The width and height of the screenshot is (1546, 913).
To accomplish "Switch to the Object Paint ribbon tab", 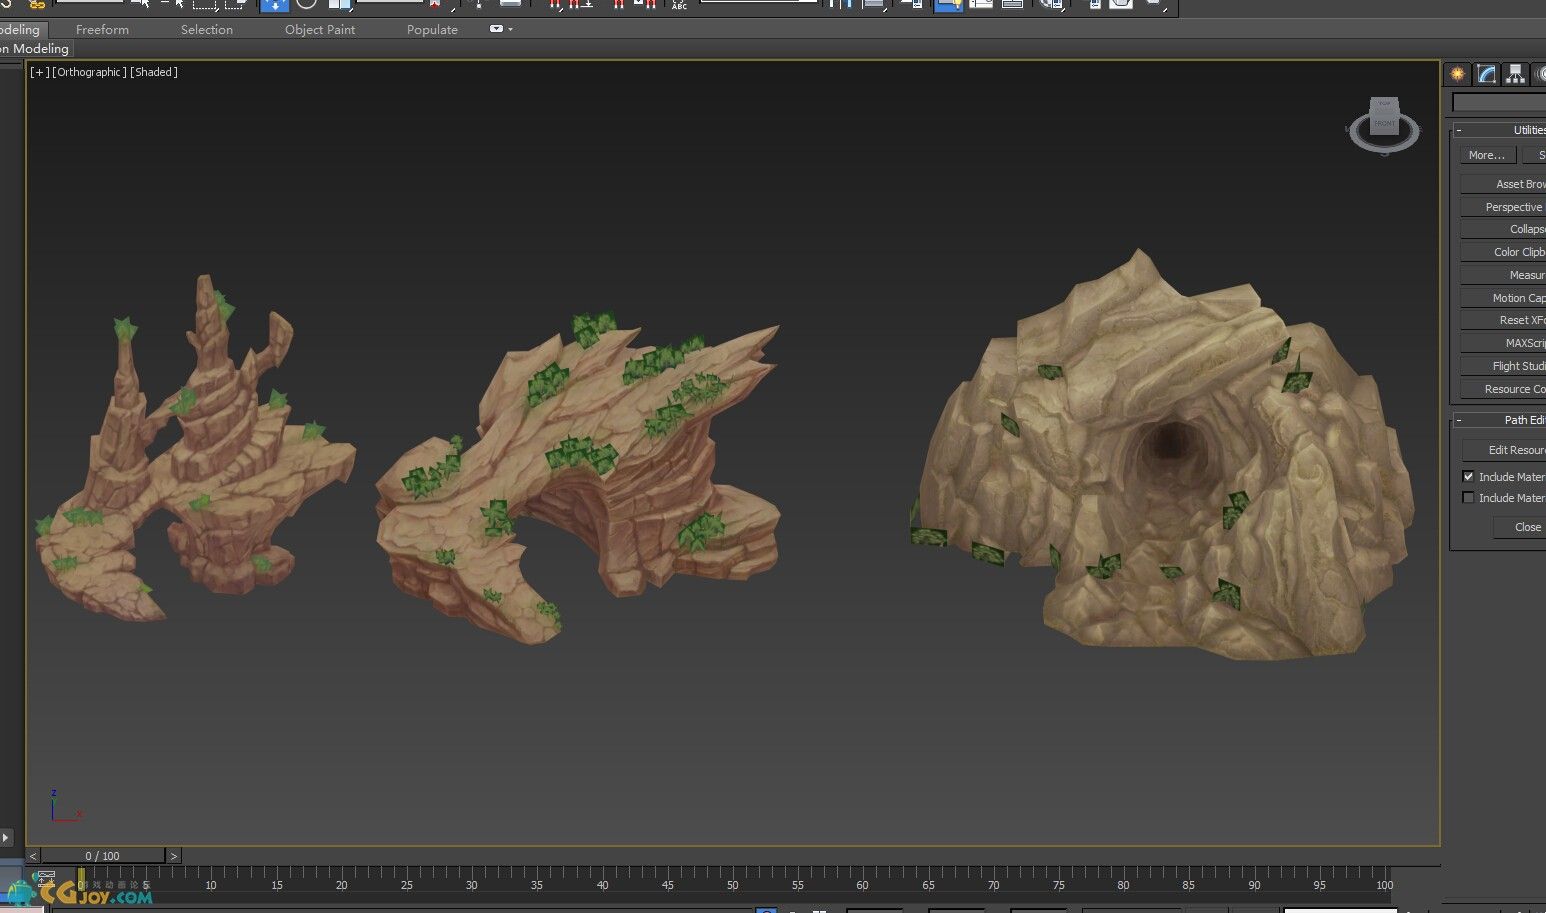I will (320, 30).
